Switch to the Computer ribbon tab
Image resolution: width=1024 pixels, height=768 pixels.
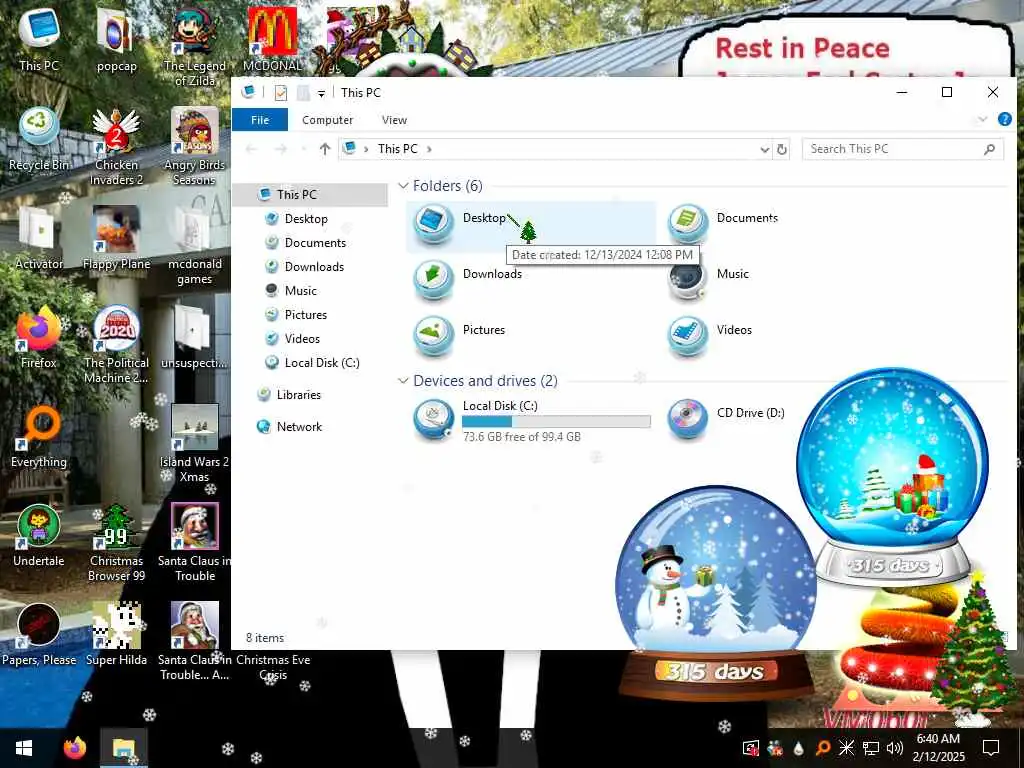click(x=327, y=120)
